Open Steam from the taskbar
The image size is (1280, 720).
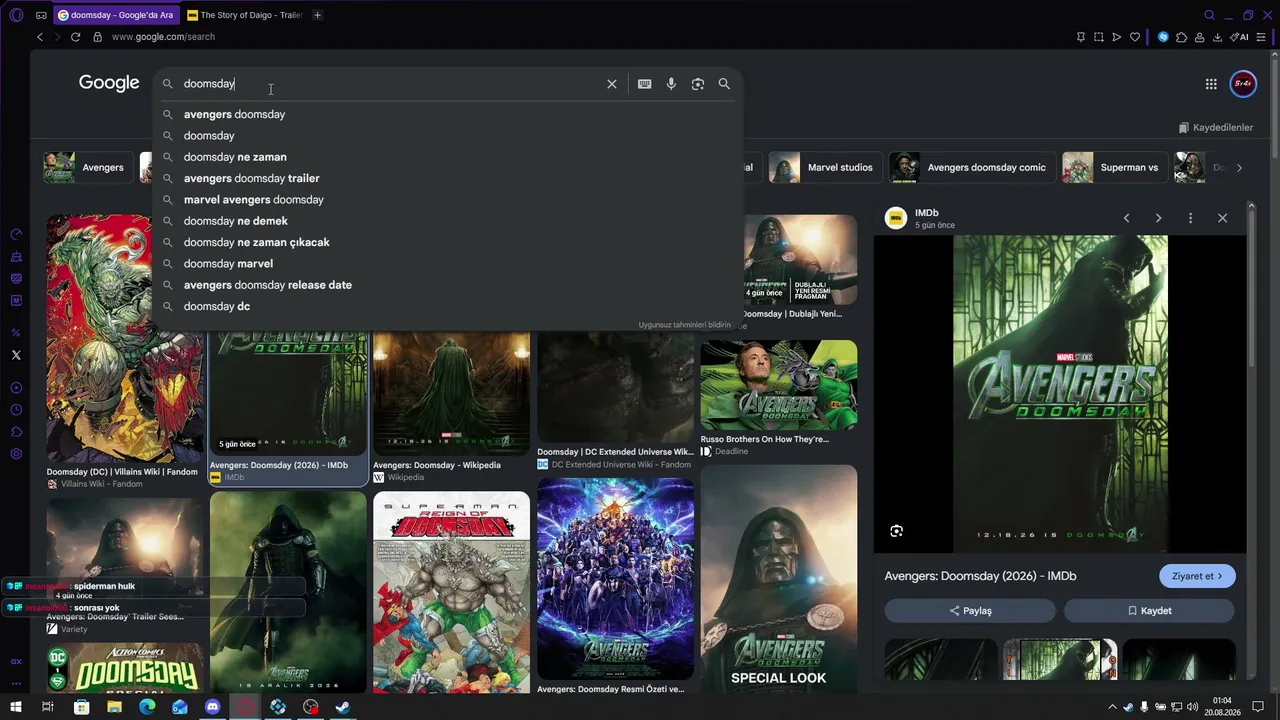point(343,707)
